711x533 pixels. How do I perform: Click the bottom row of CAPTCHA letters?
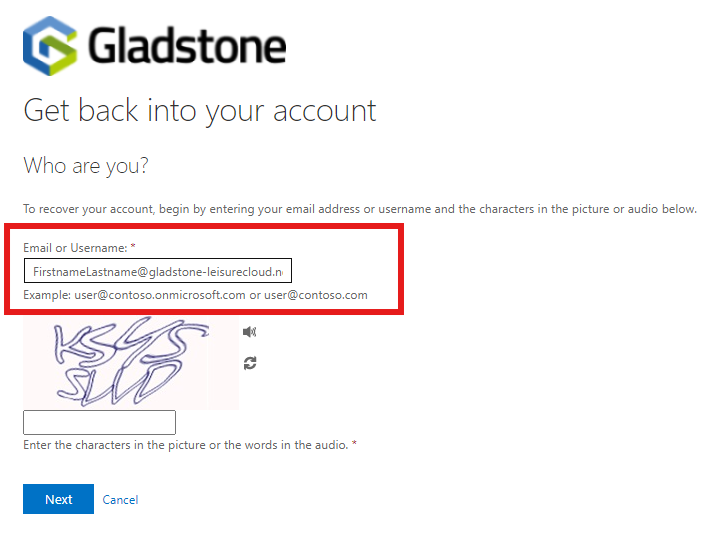tap(119, 385)
